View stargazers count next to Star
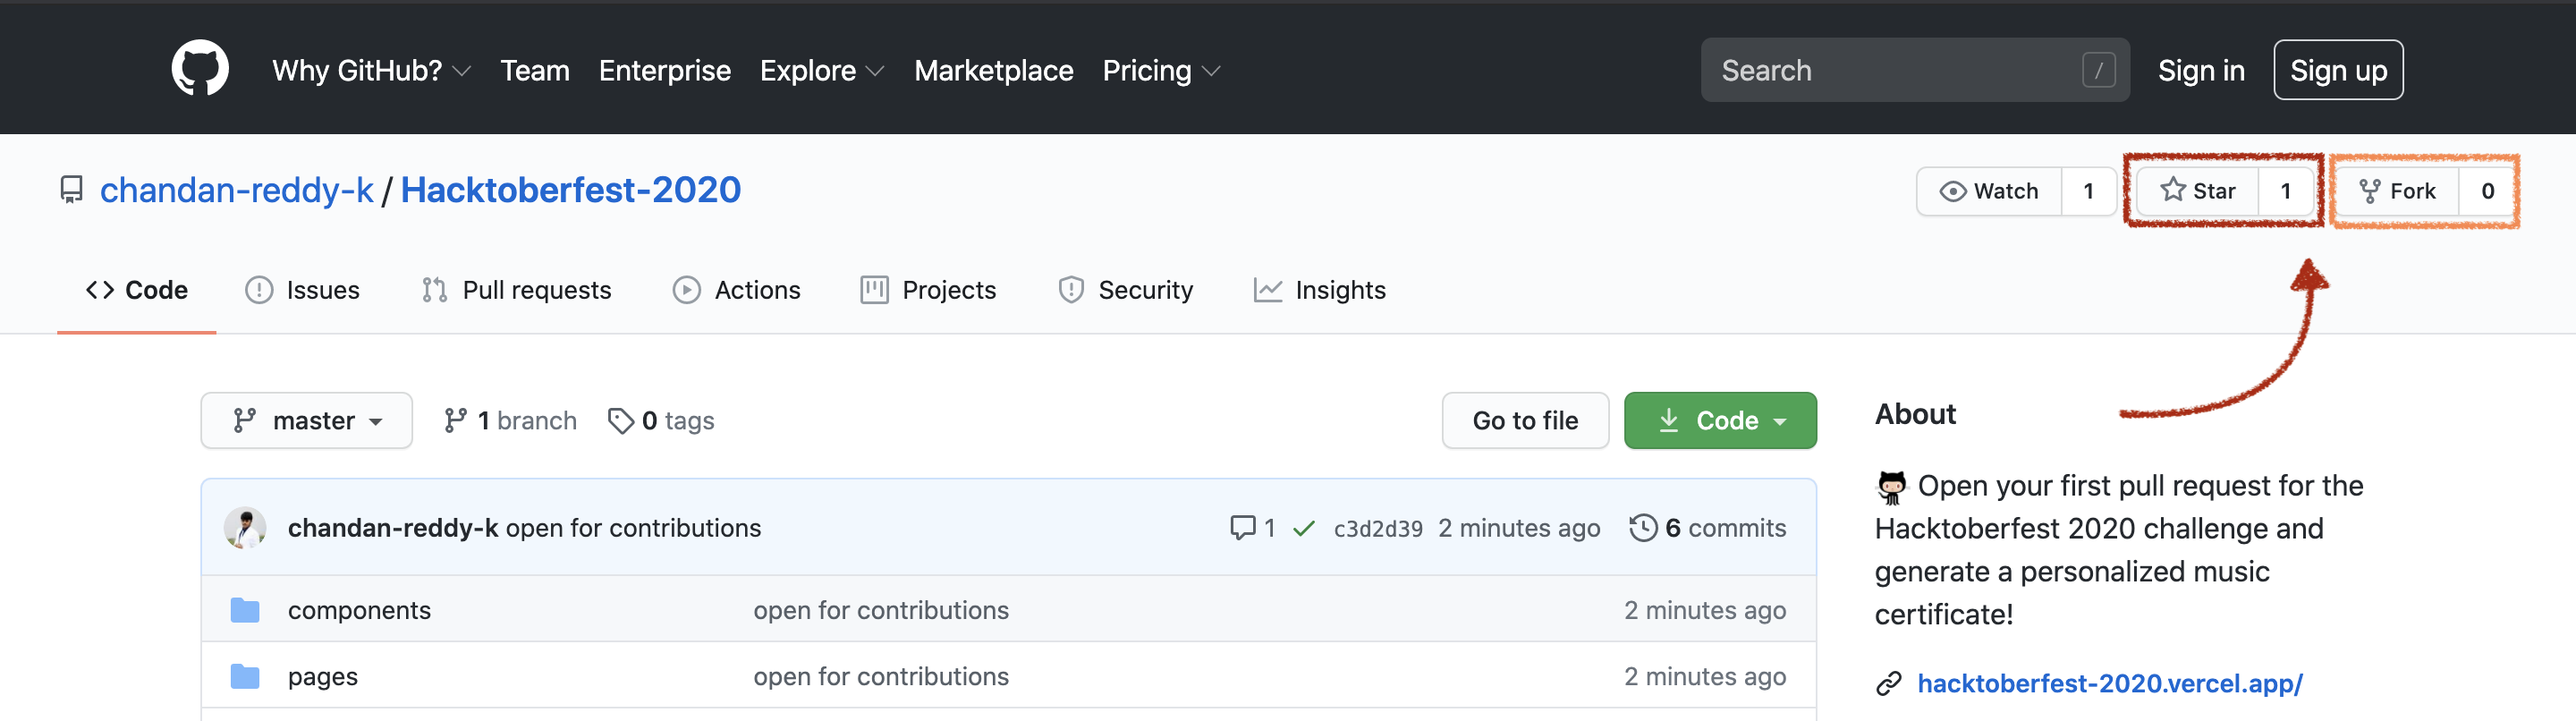This screenshot has height=721, width=2576. [x=2285, y=191]
